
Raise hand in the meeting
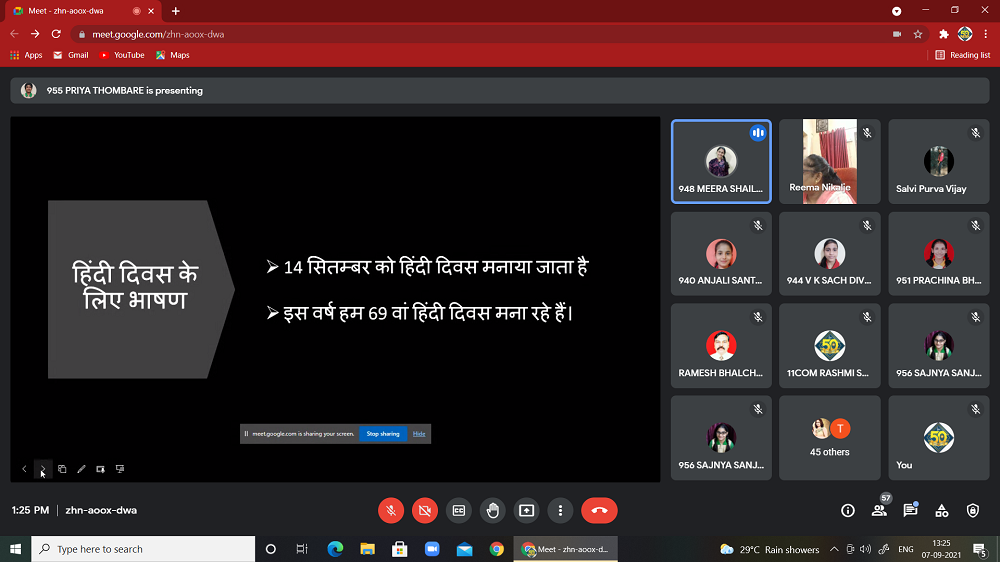point(493,510)
